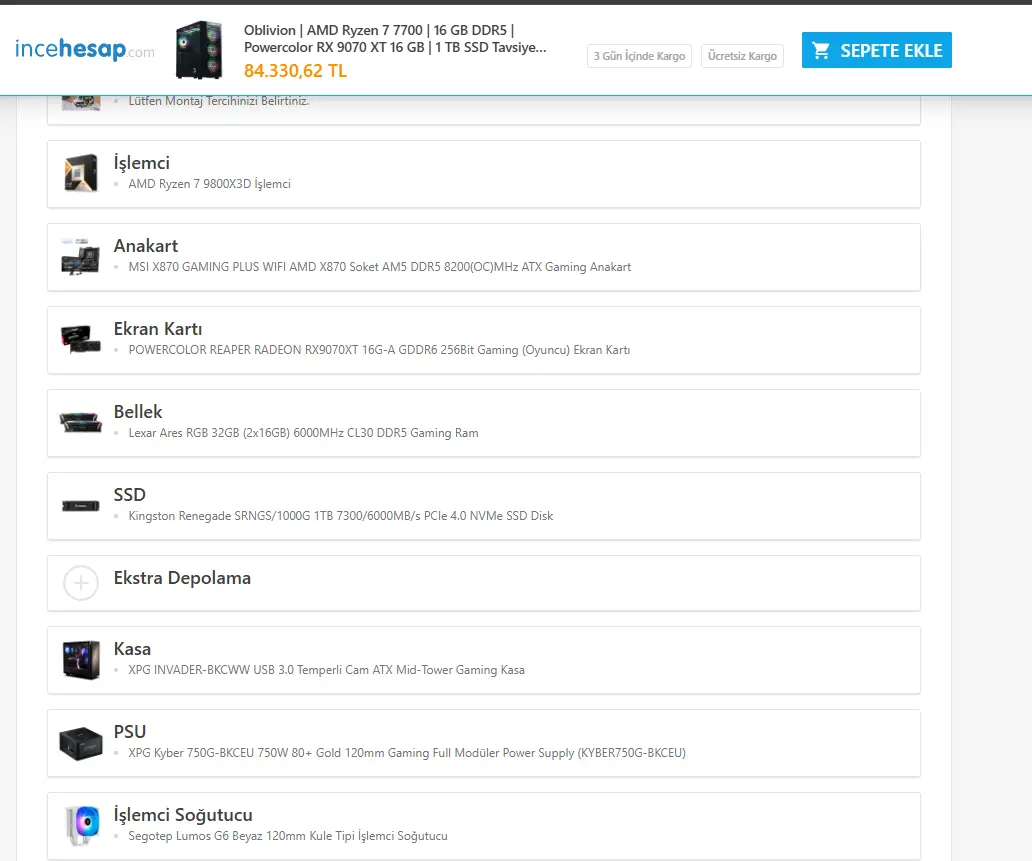Viewport: 1032px width, 861px height.
Task: Click the shopping cart icon on SEPETE EKLE
Action: point(821,50)
